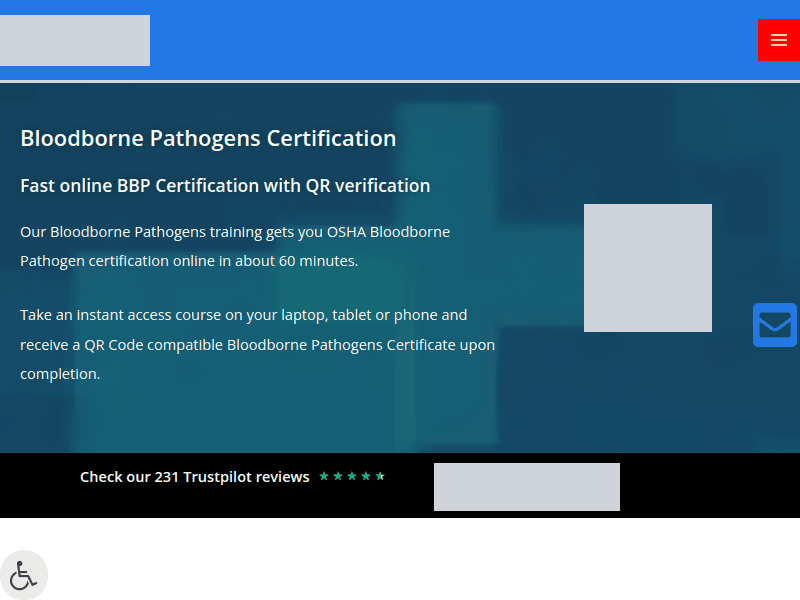
Task: Select the first Trustpilot star
Action: pyautogui.click(x=324, y=476)
